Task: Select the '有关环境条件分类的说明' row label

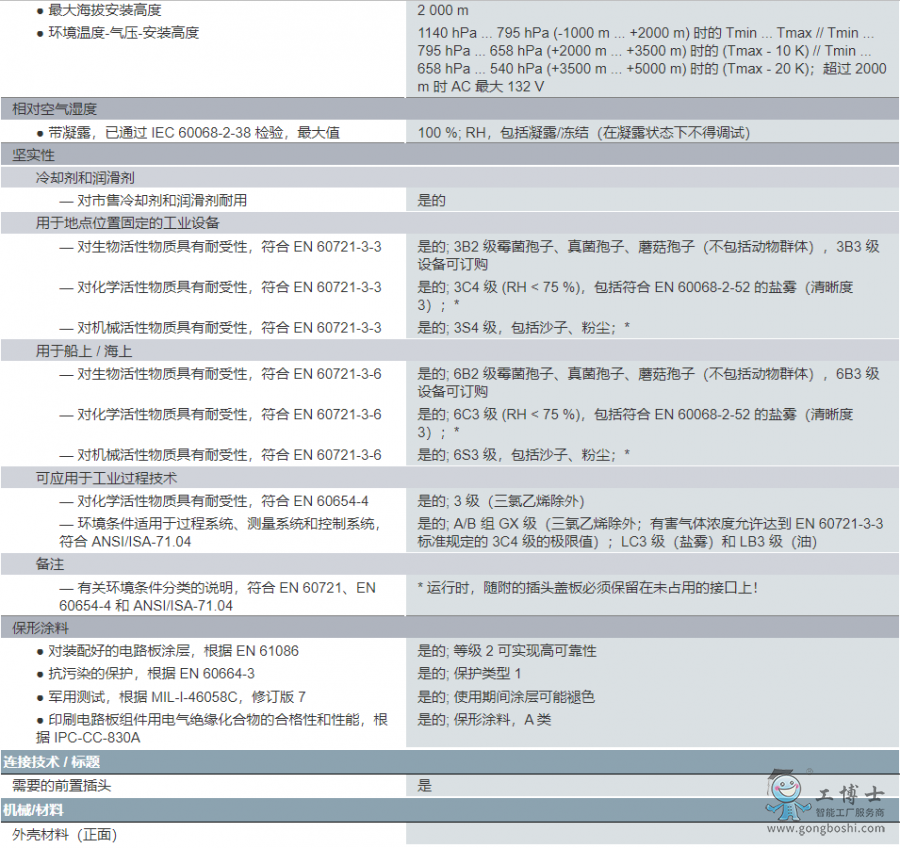Action: (218, 596)
